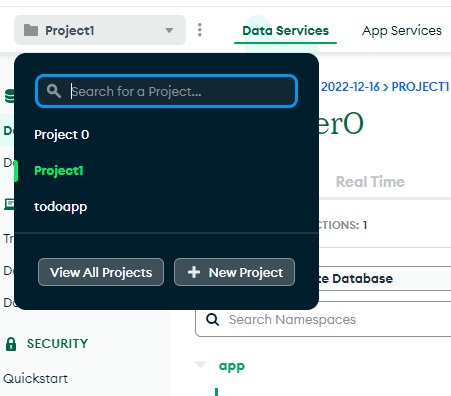Click the folder icon beside Project1
This screenshot has width=451, height=396.
coord(31,30)
